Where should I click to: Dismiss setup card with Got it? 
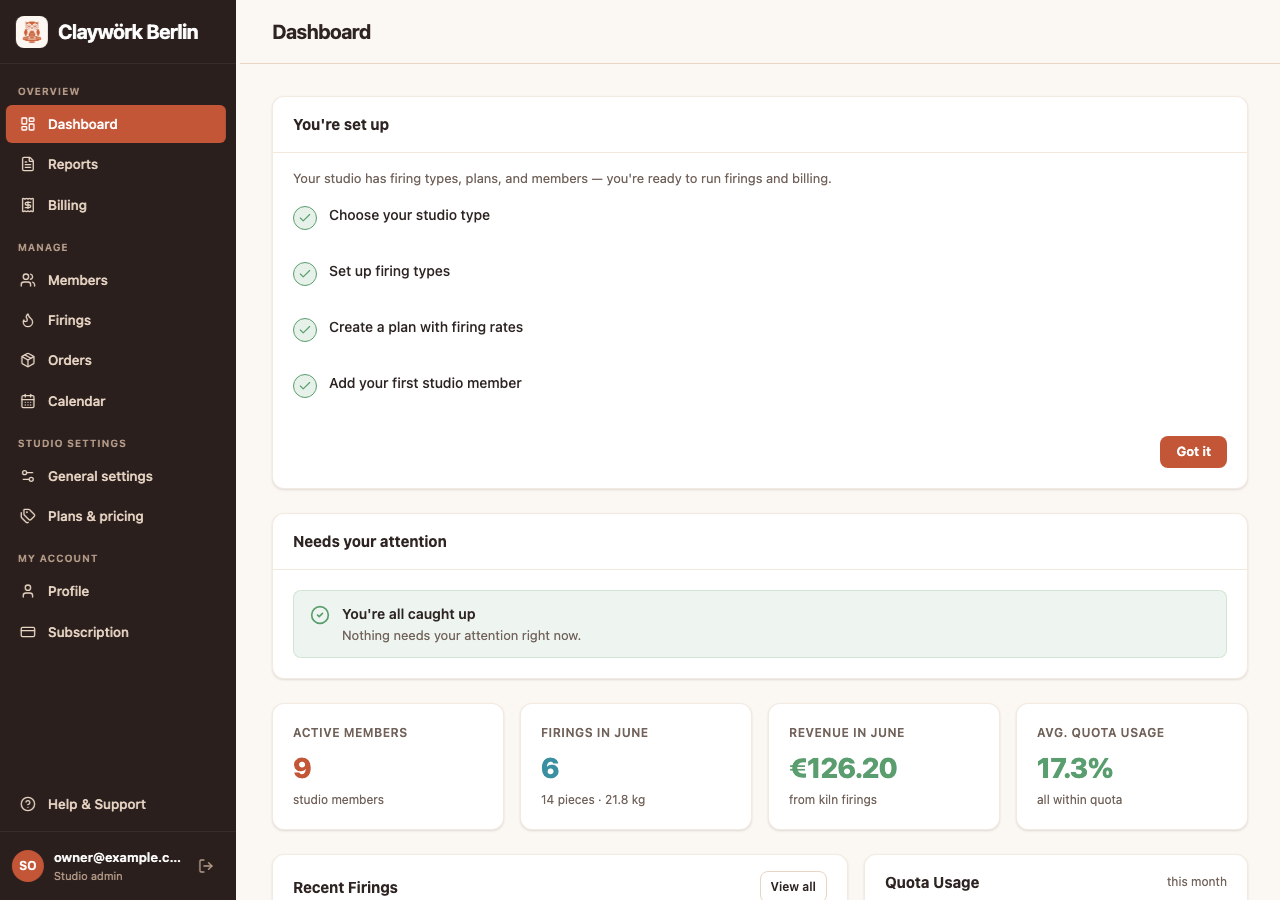coord(1193,452)
